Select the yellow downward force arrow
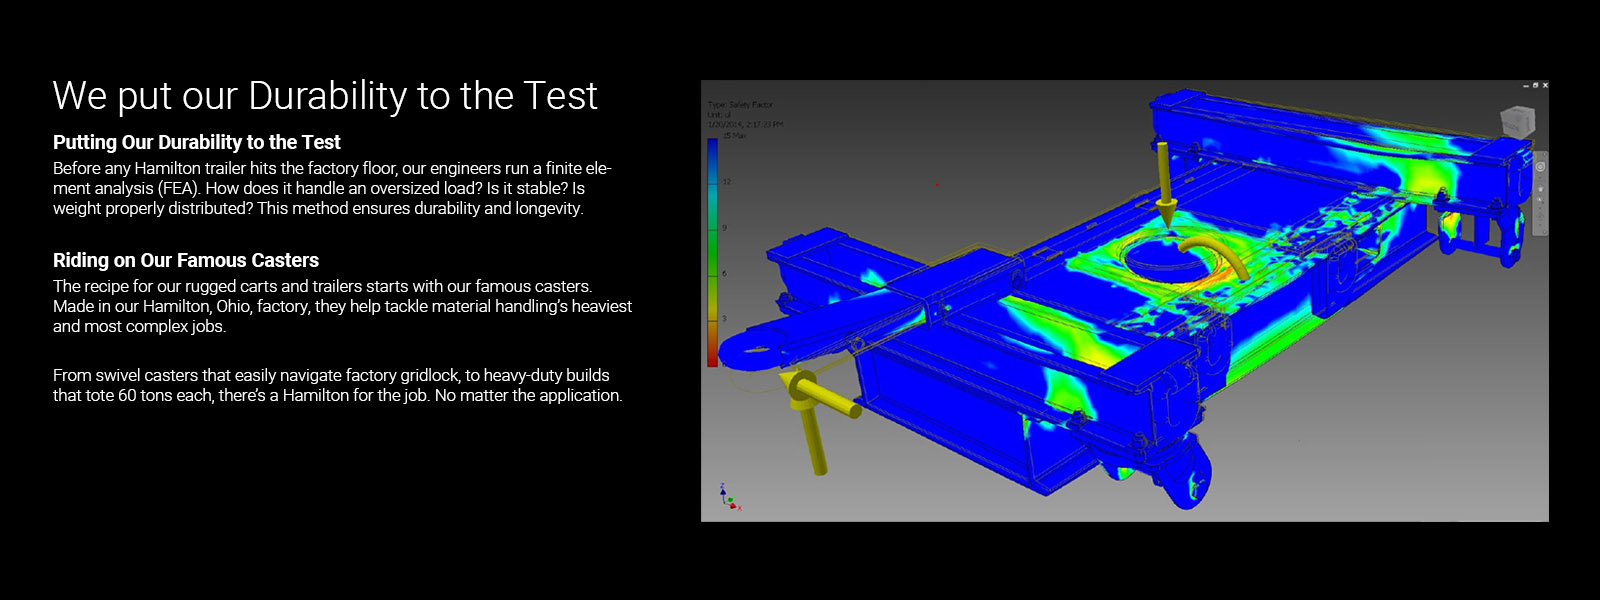Image resolution: width=1600 pixels, height=600 pixels. click(x=1164, y=183)
